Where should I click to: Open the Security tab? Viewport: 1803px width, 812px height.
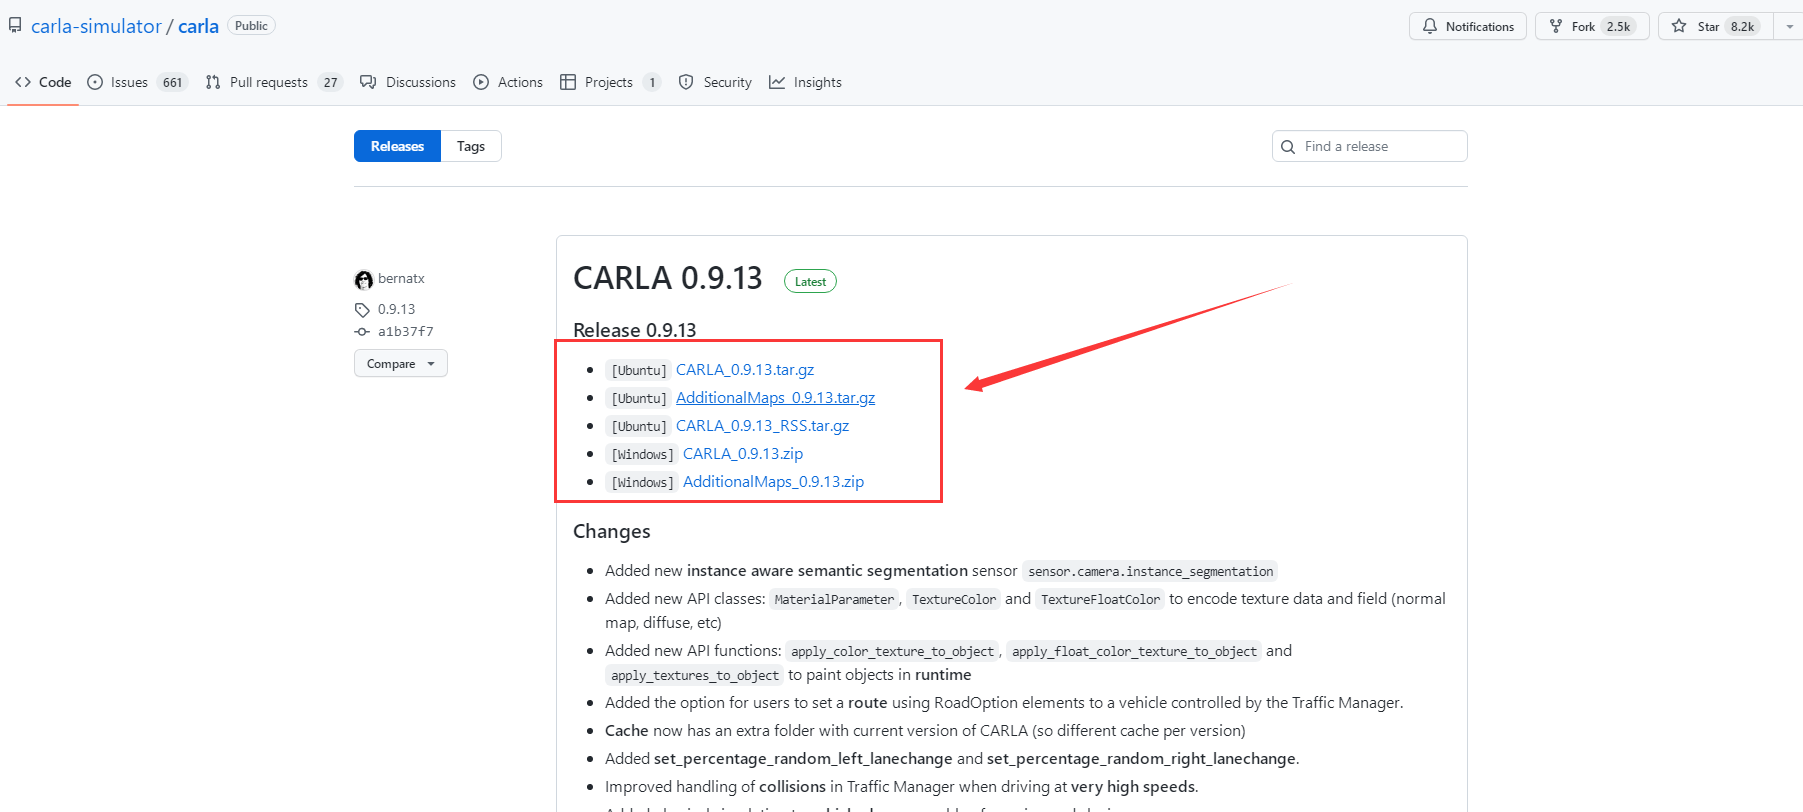coord(715,82)
